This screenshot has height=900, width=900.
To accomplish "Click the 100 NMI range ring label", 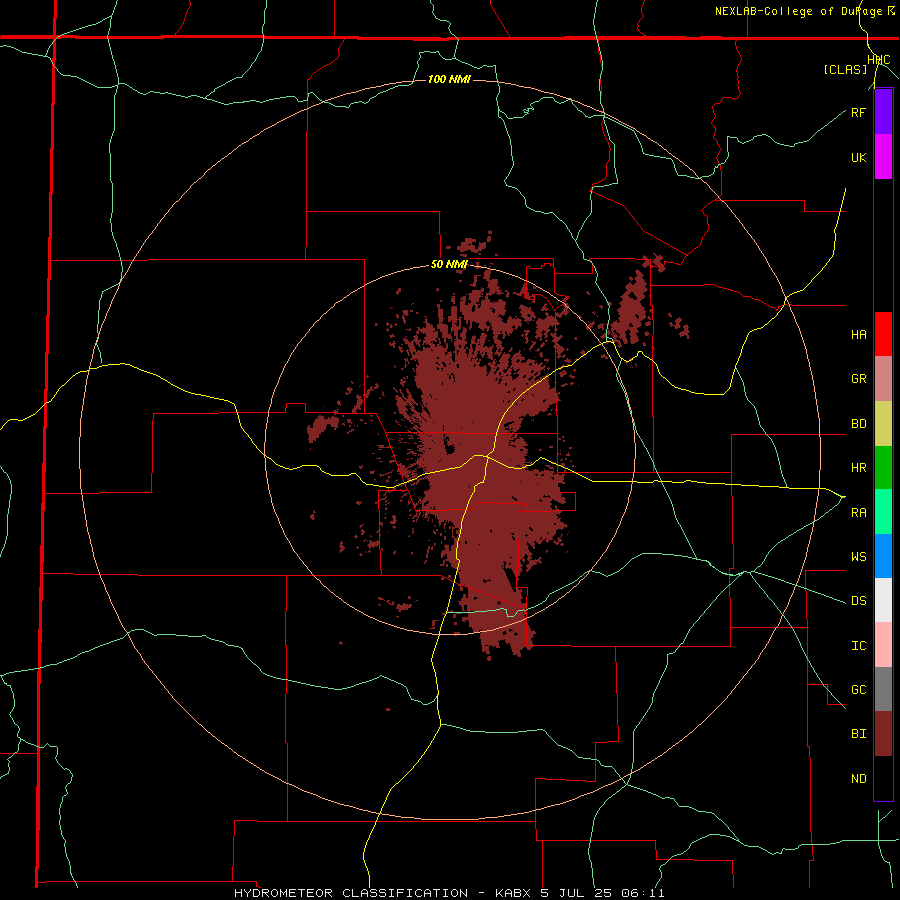I will 449,79.
